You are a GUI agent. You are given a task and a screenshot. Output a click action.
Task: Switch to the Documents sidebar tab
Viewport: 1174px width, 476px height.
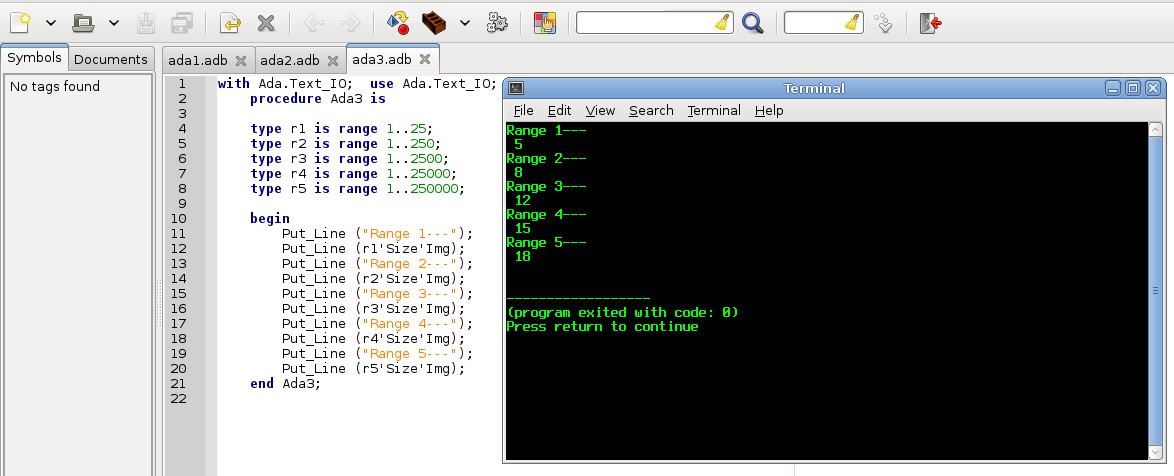(x=111, y=59)
